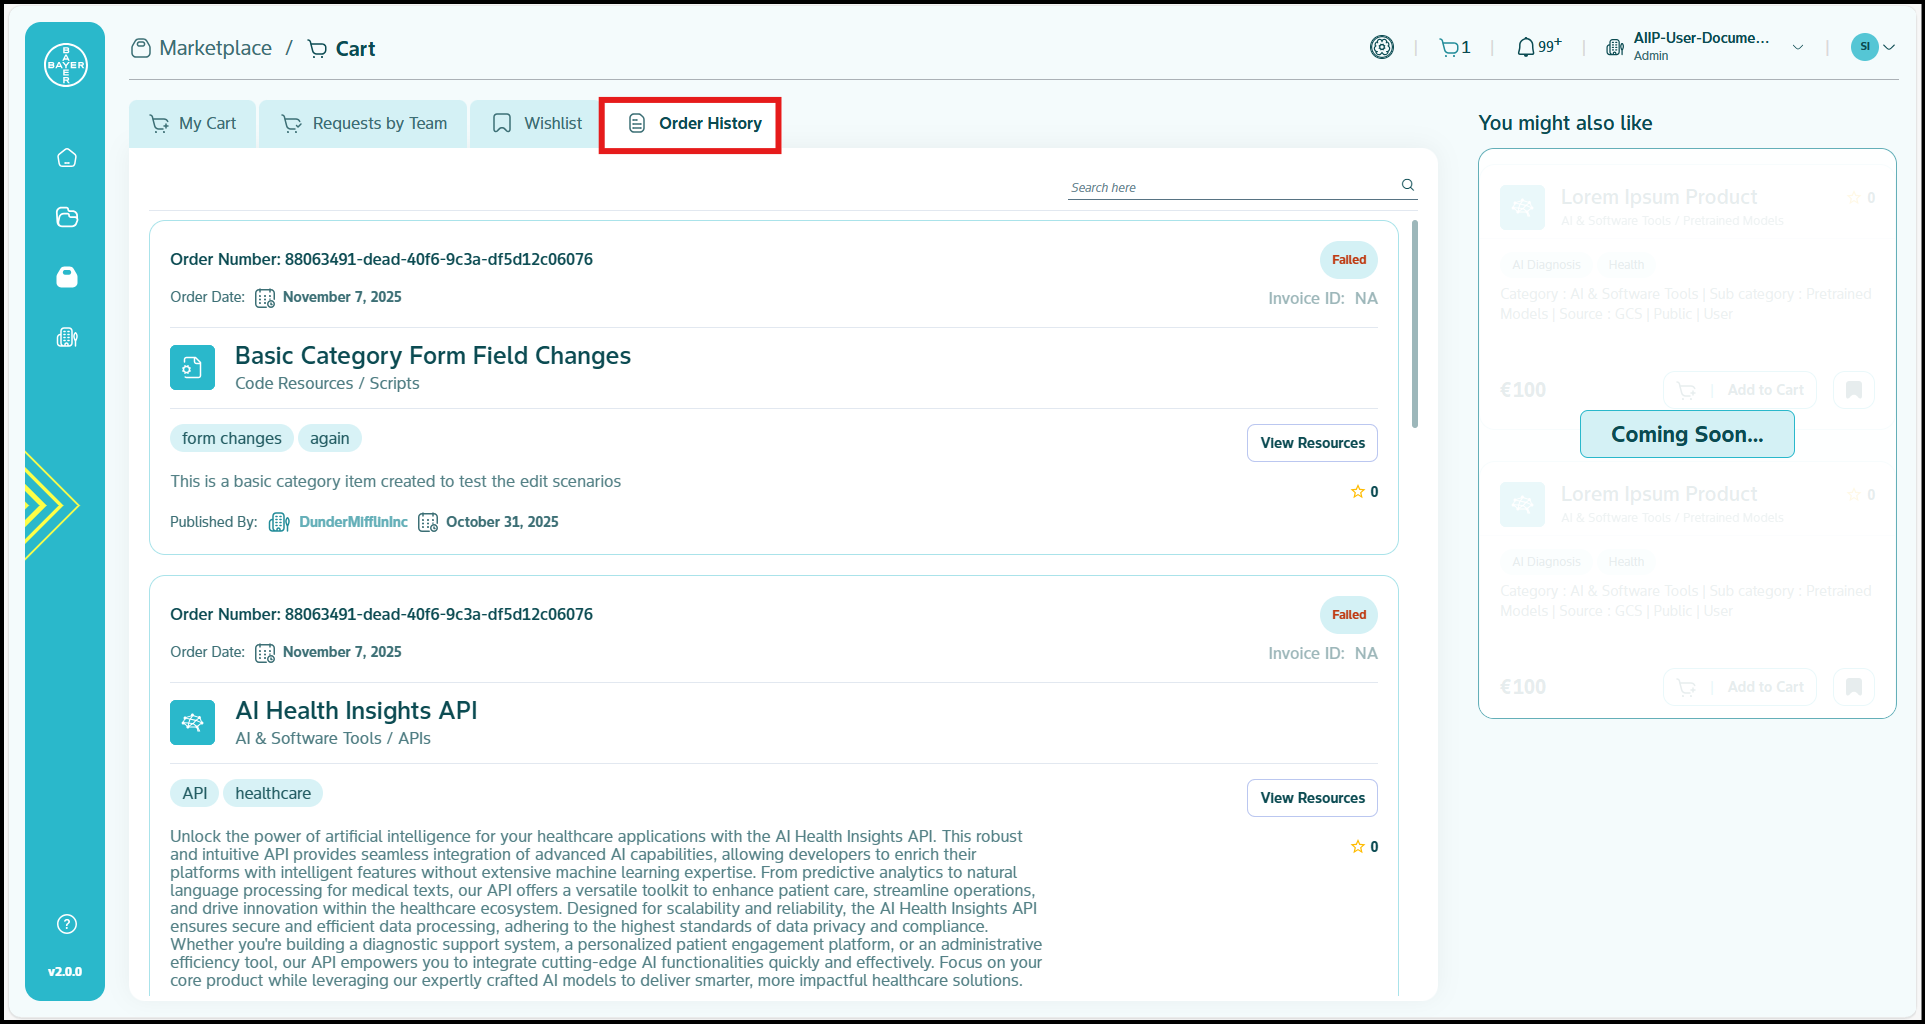
Task: Click the order list vertical scrollbar
Action: click(x=1415, y=325)
